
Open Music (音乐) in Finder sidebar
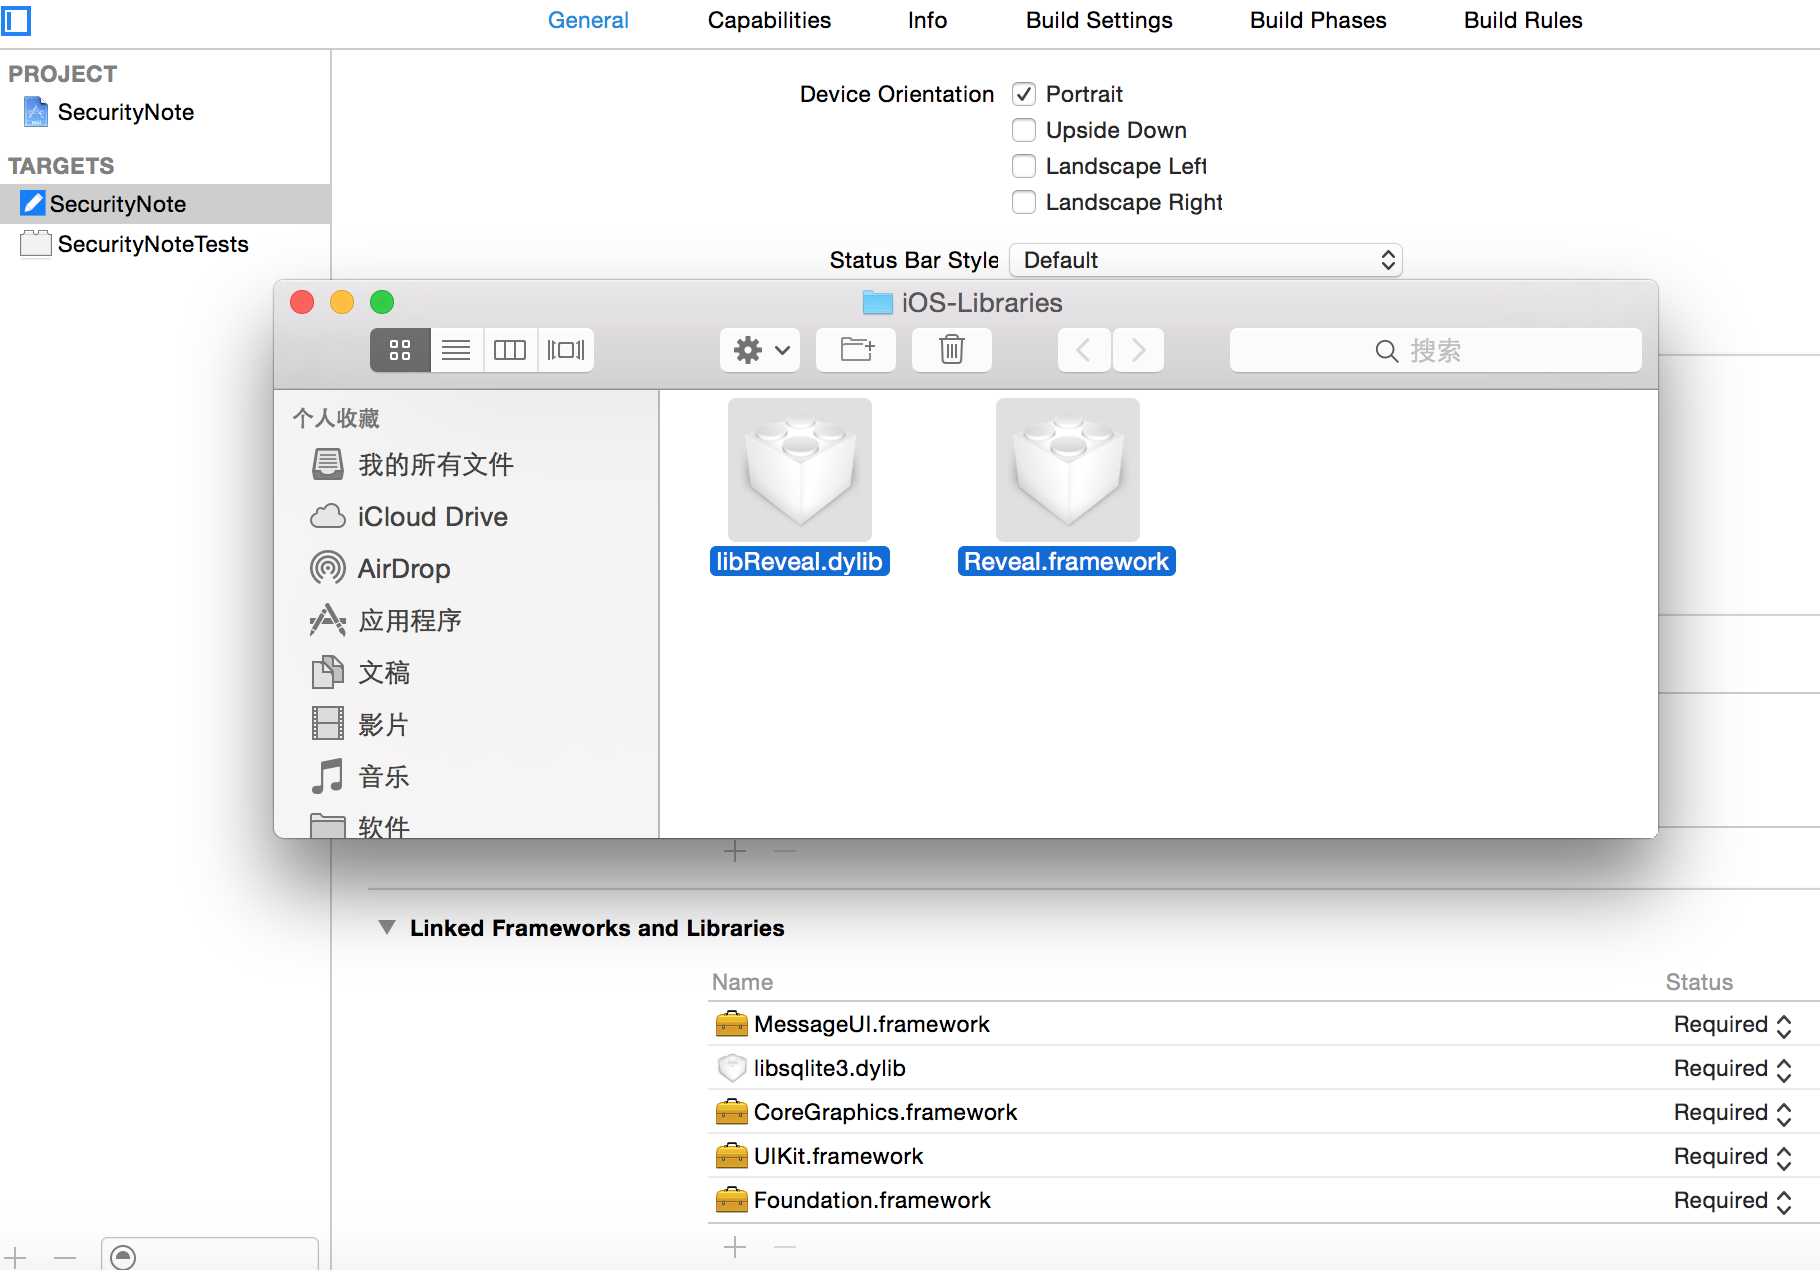(360, 776)
